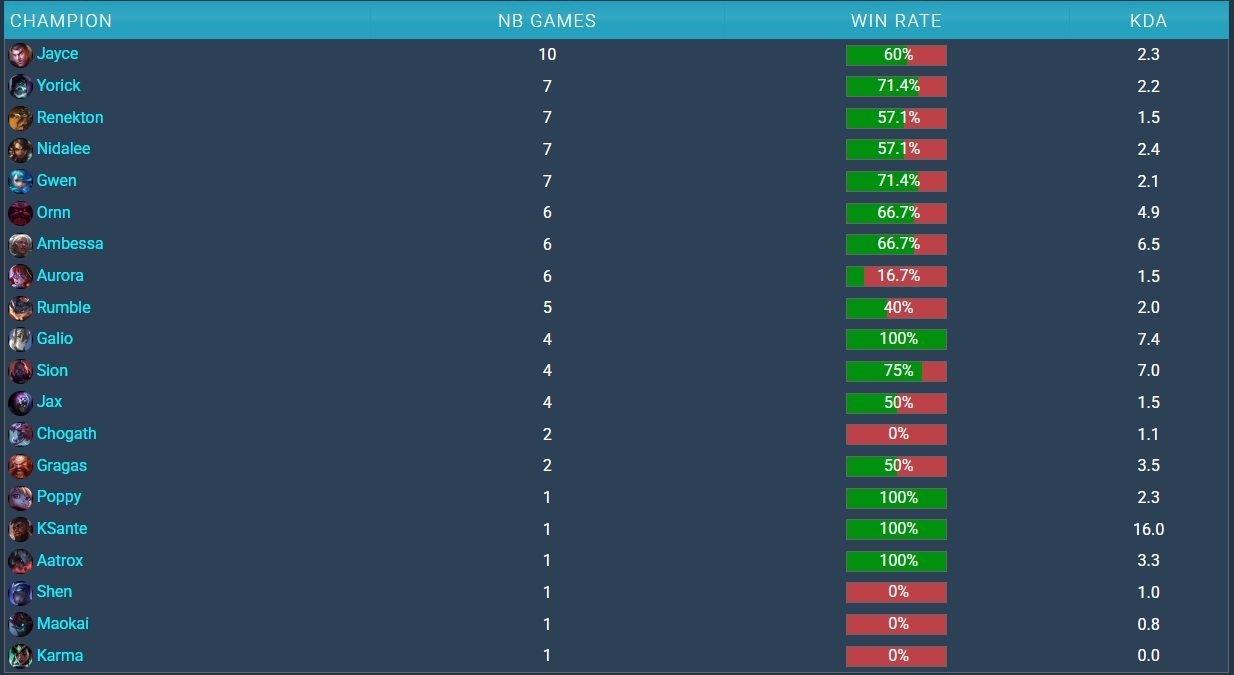Click Gragas's 3.5 KDA value

click(1148, 466)
